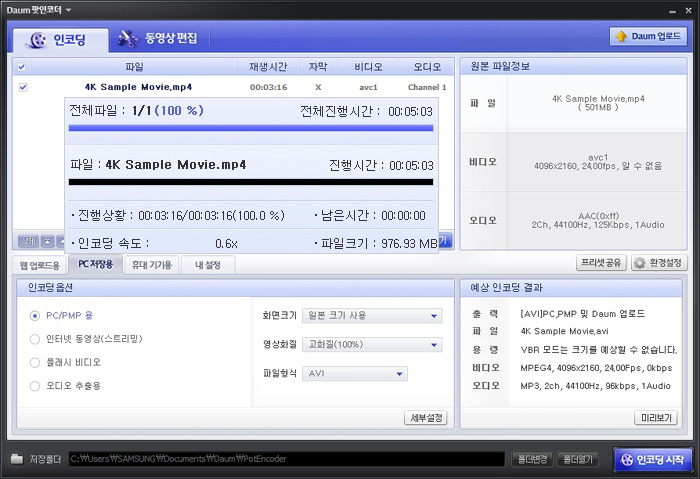This screenshot has width=700, height=479.
Task: Expand the 화면크기 dropdown
Action: click(372, 316)
